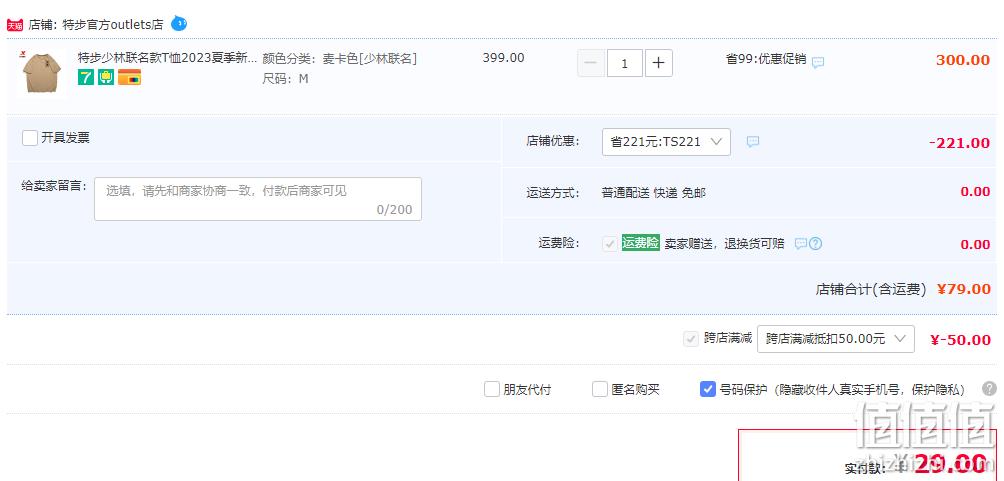This screenshot has width=1004, height=481.
Task: Click the orange credit card badge icon
Action: (129, 77)
